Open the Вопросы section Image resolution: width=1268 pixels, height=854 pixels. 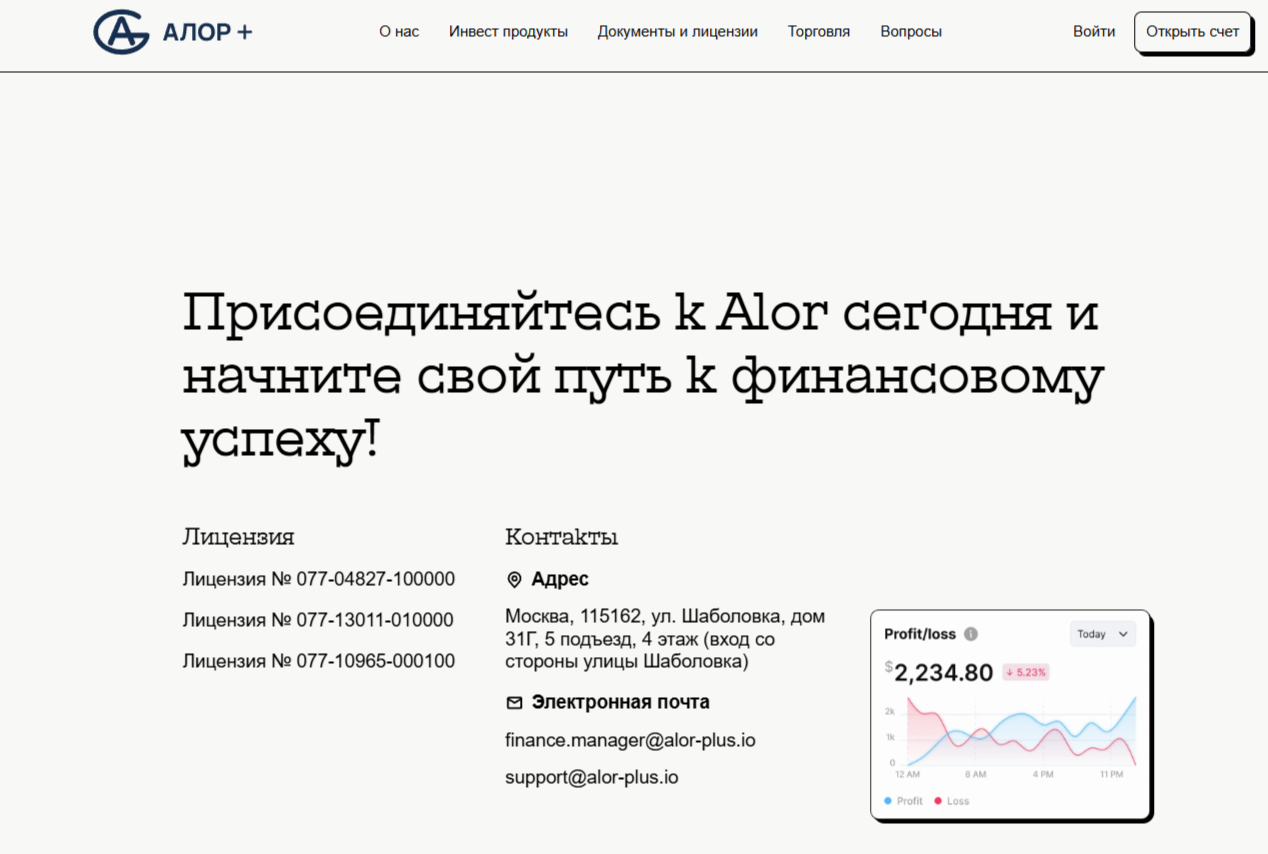(x=910, y=31)
